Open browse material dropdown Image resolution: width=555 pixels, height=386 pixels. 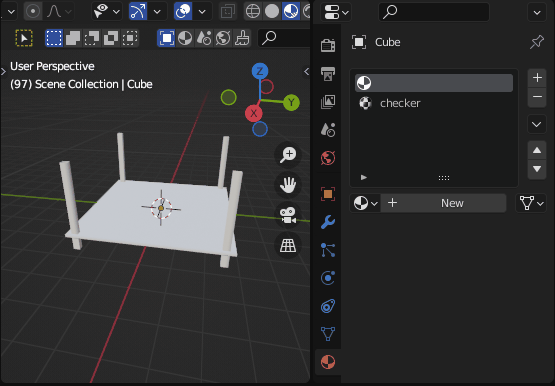click(365, 203)
